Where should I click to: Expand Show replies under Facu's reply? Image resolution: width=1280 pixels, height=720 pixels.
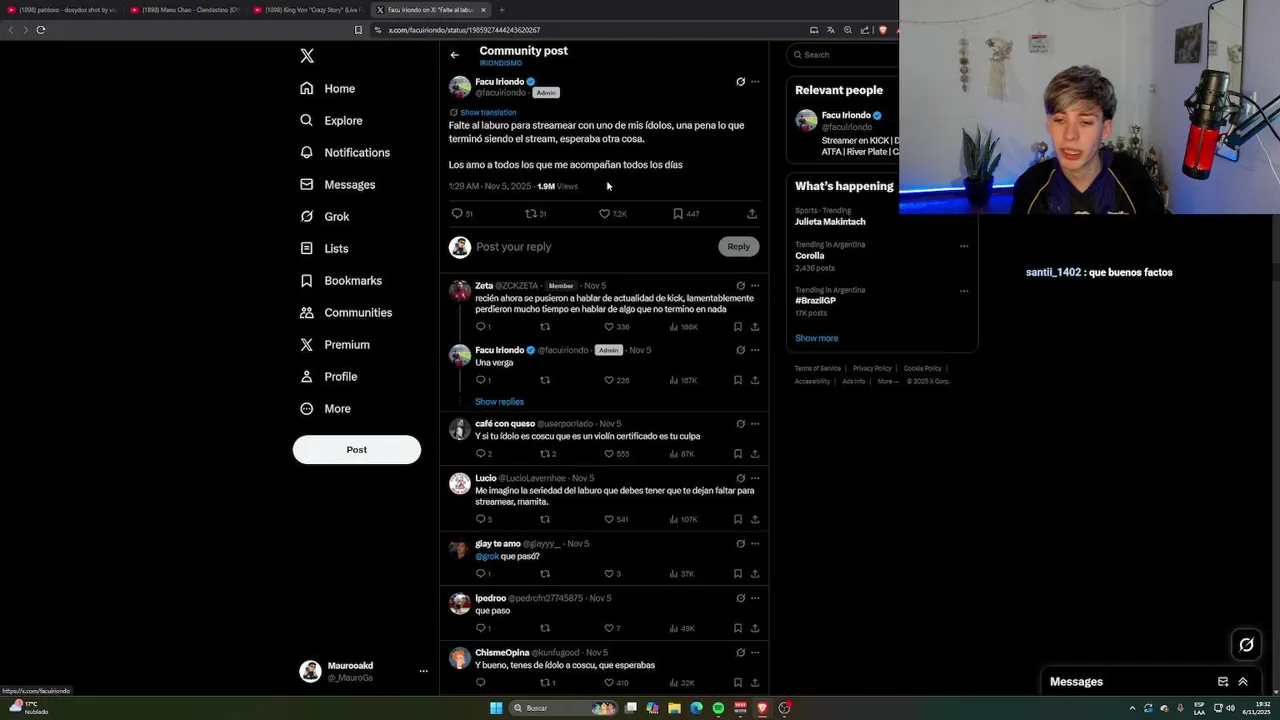click(499, 402)
